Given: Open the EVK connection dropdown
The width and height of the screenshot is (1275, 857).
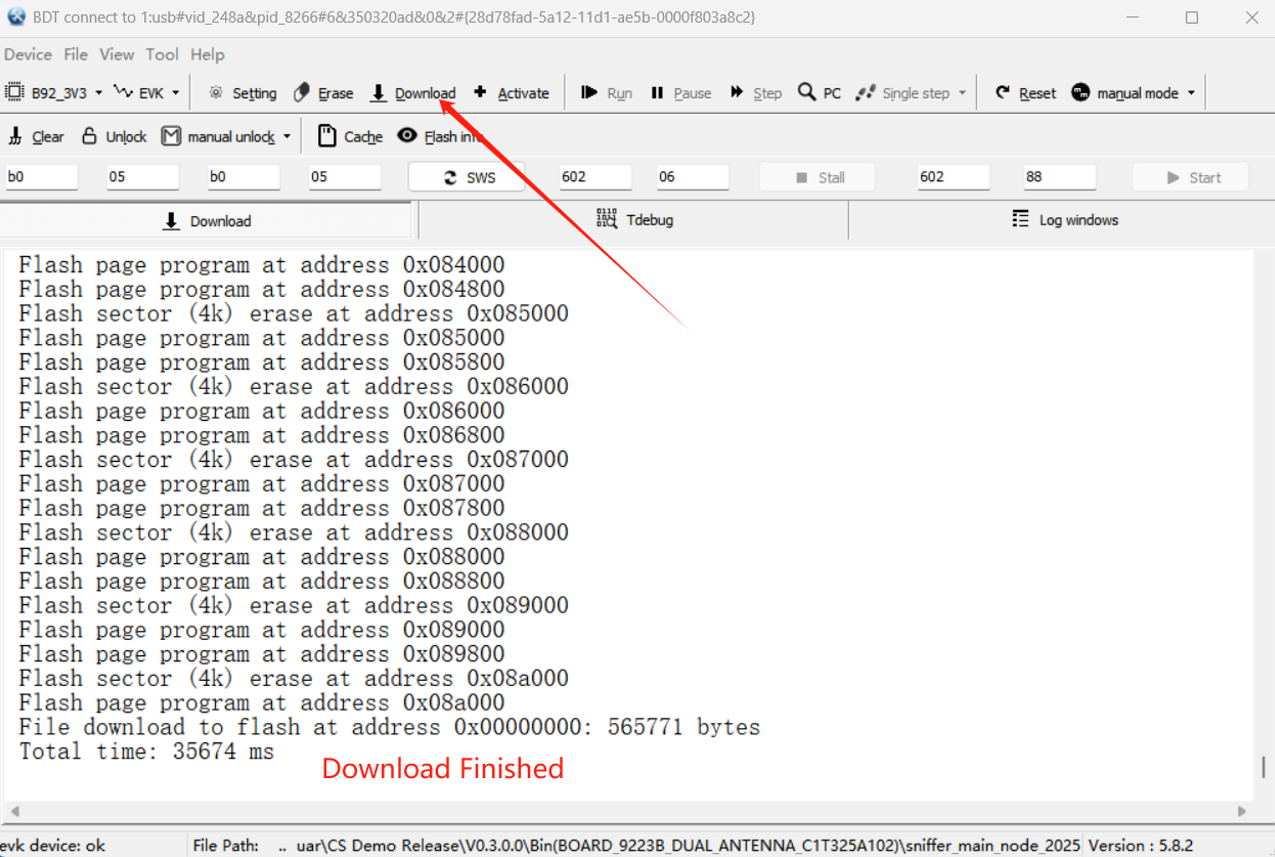Looking at the screenshot, I should tap(175, 93).
